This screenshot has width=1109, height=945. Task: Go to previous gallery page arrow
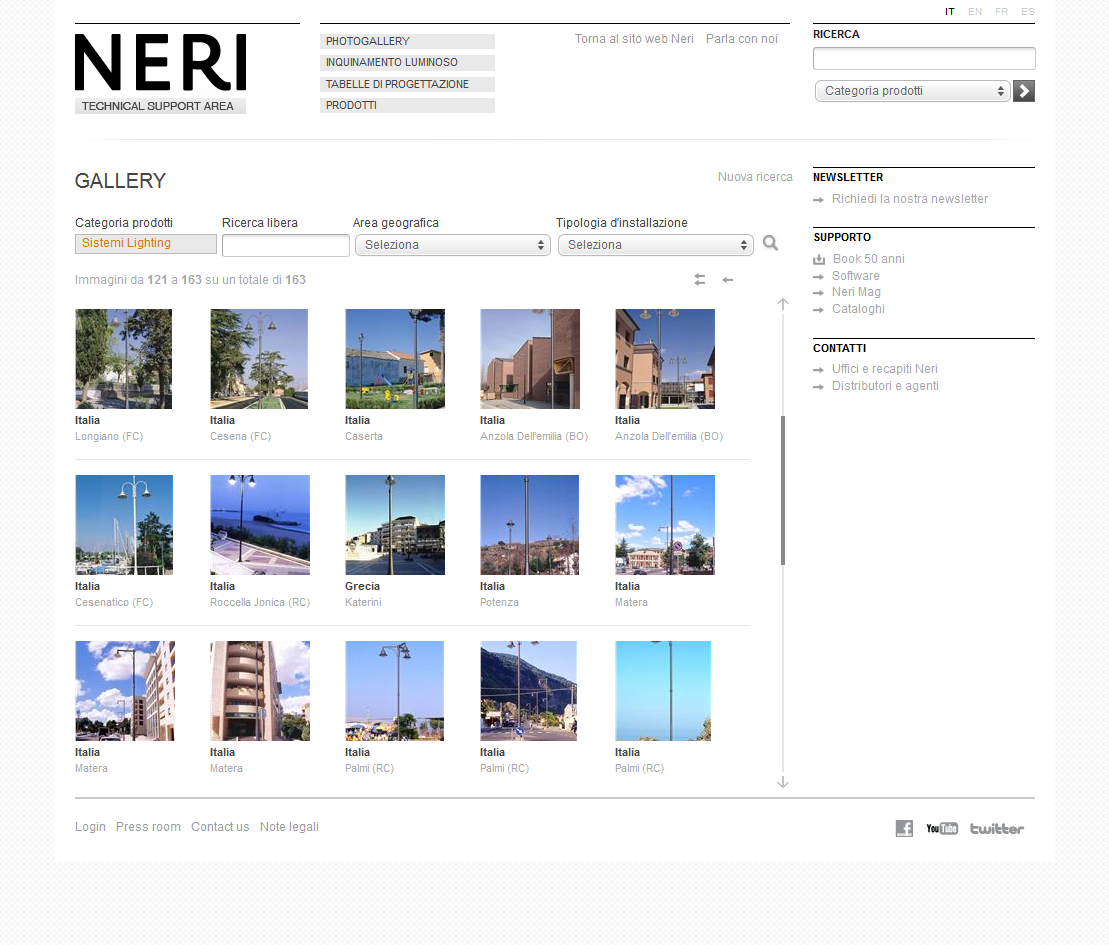tap(727, 280)
